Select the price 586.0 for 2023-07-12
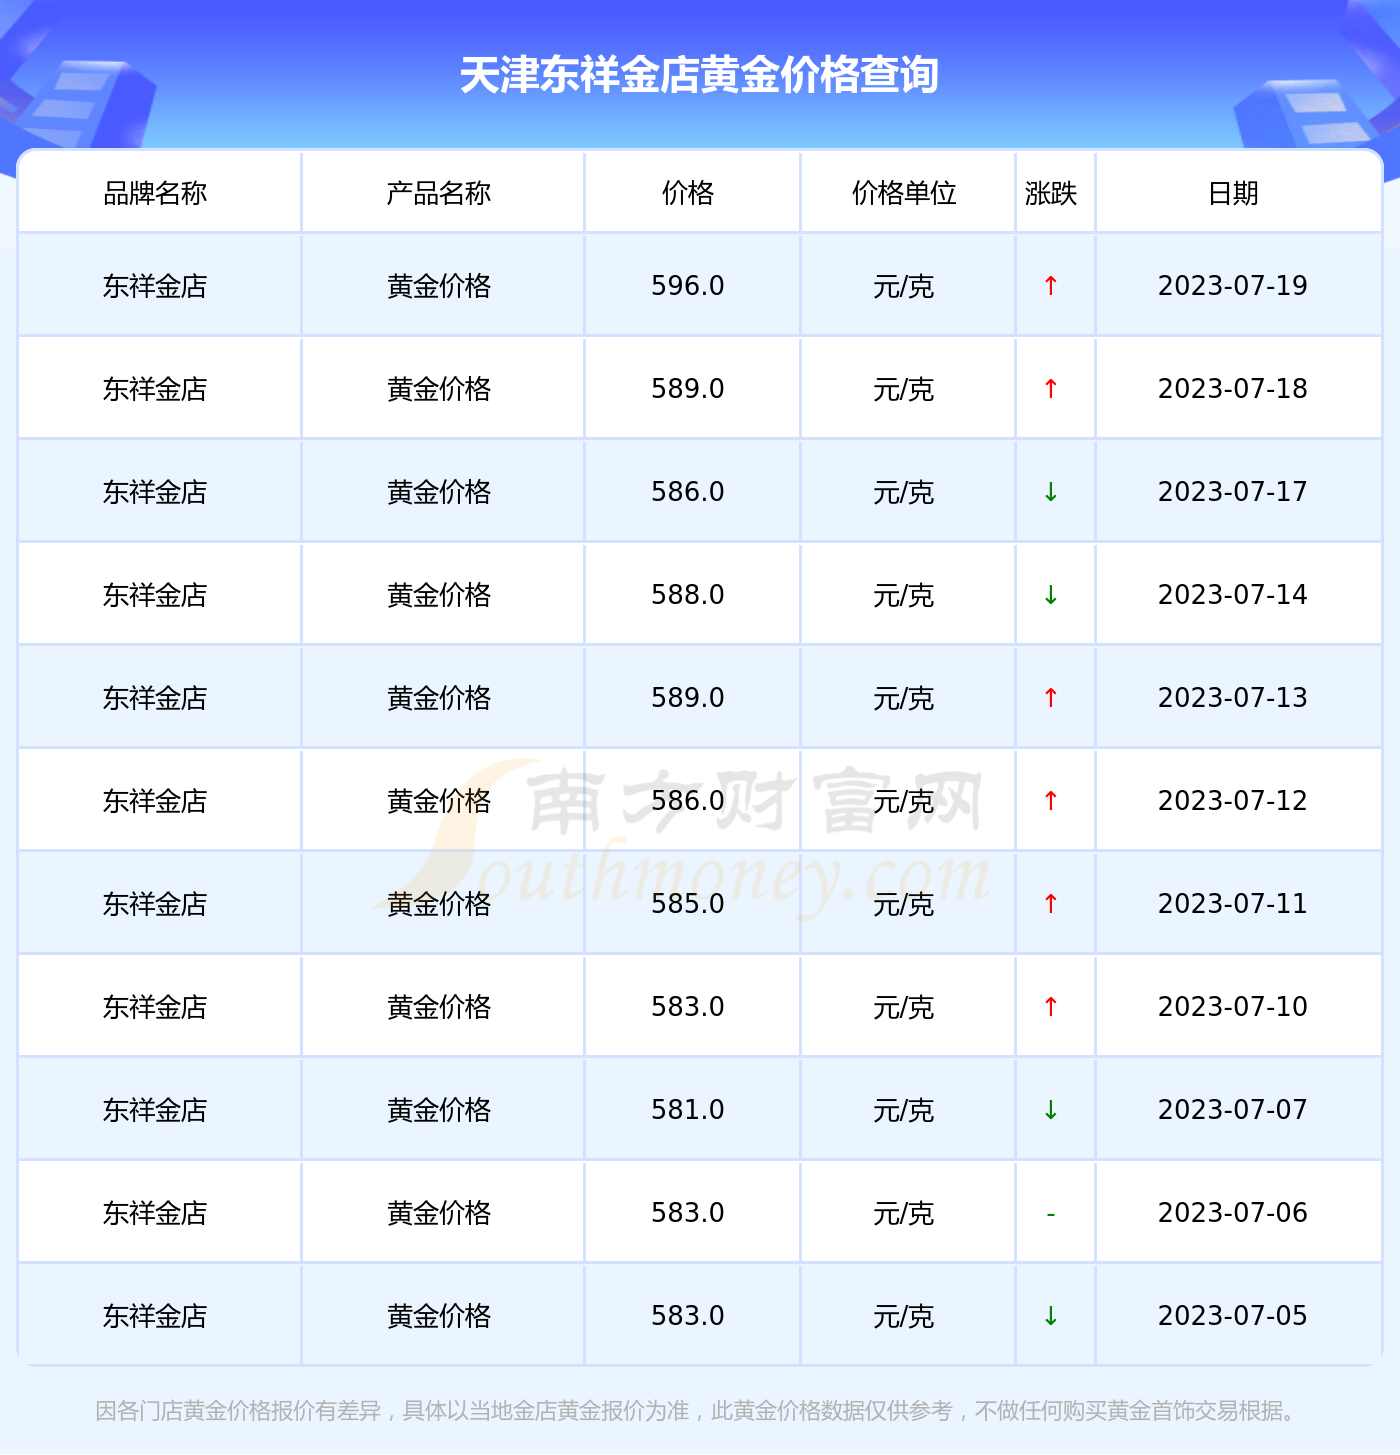This screenshot has width=1400, height=1455. pyautogui.click(x=688, y=801)
